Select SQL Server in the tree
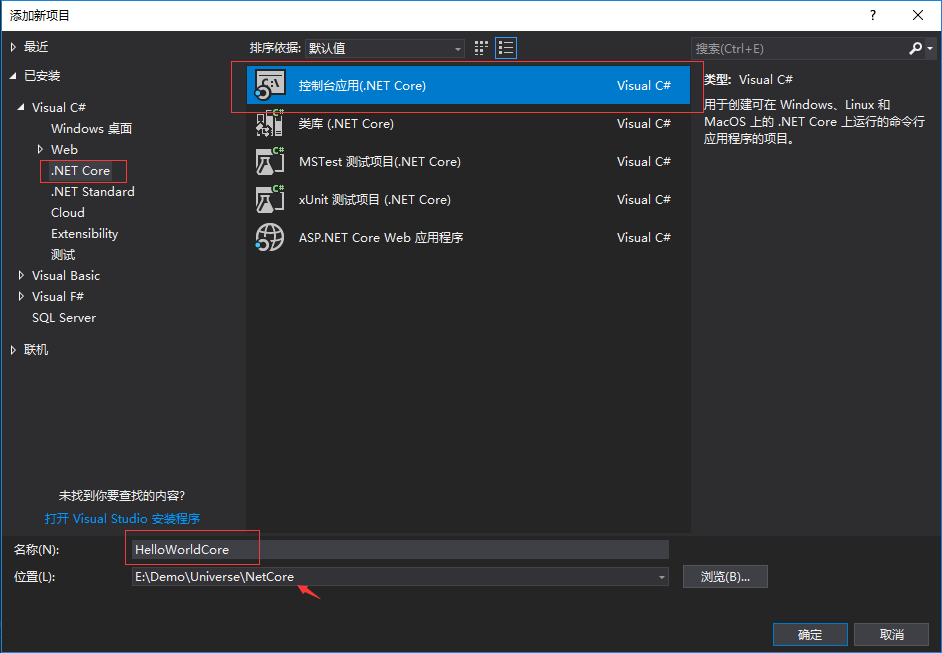Screen dimensions: 942x653 pos(64,318)
